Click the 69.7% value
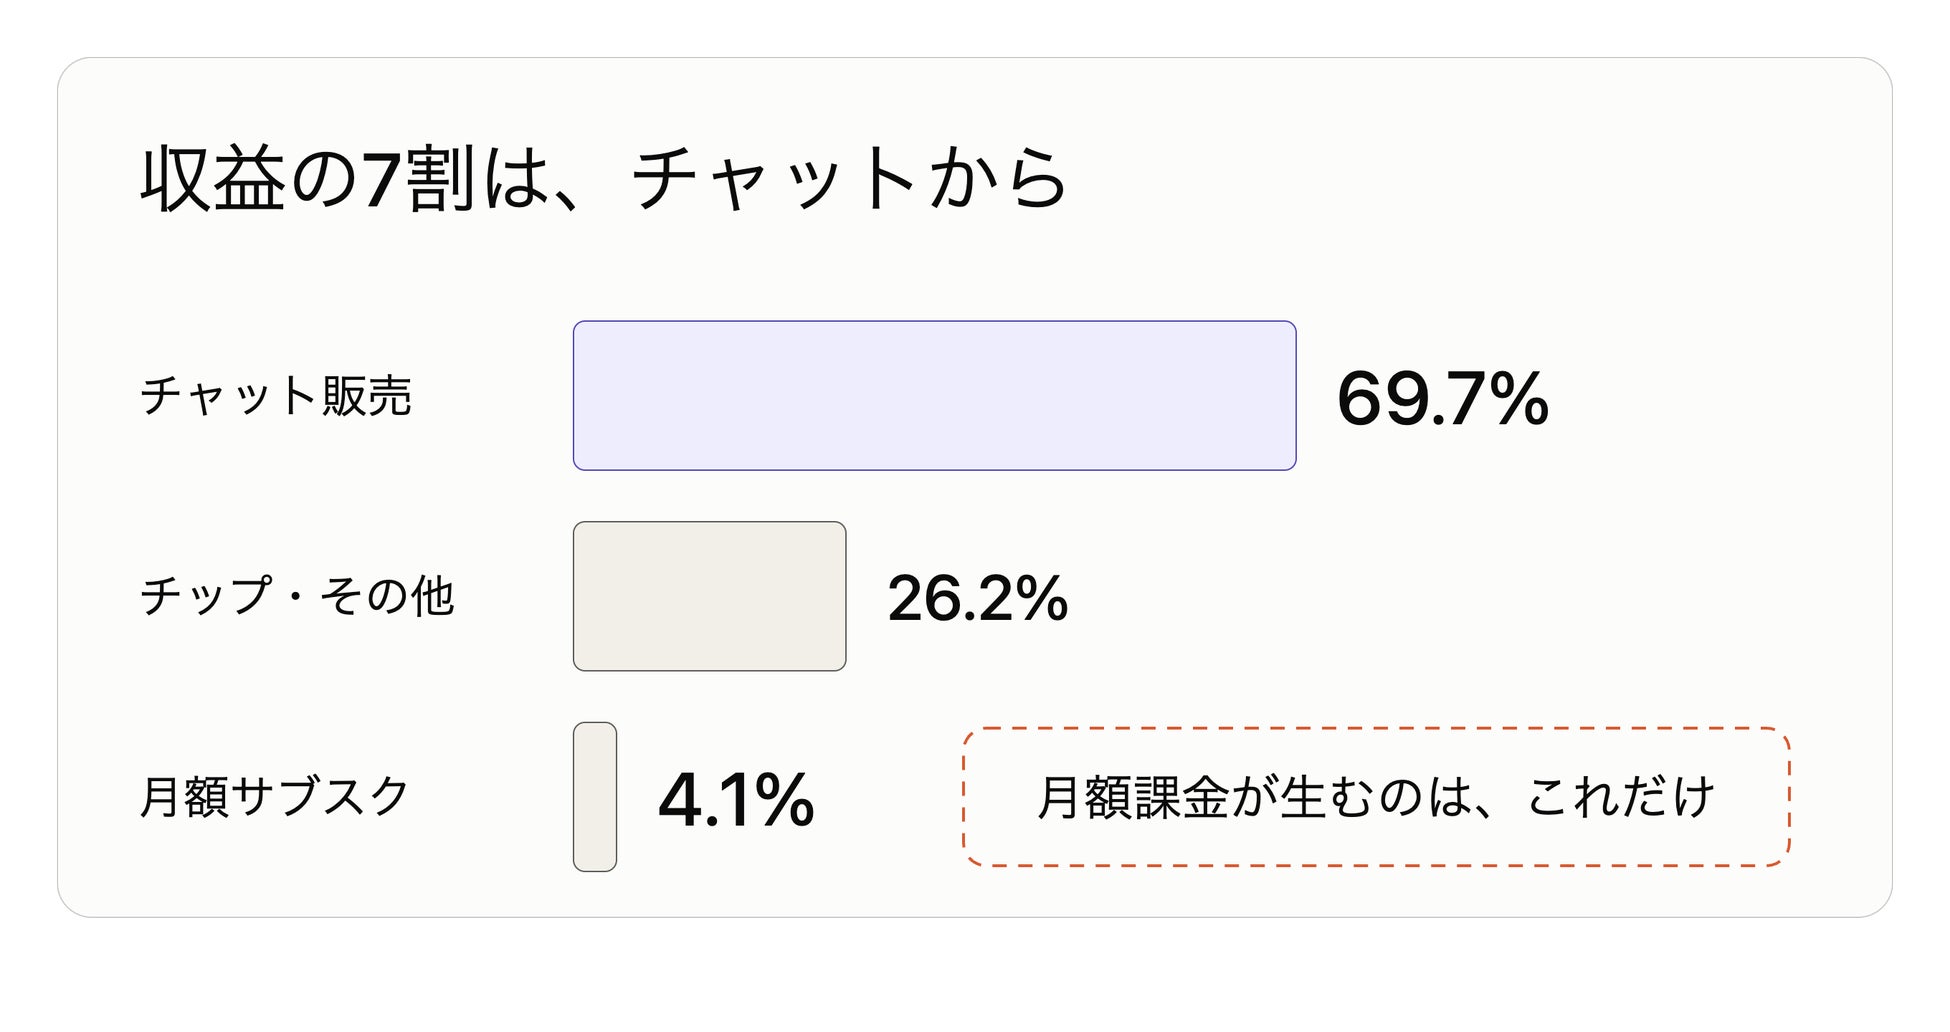The image size is (1950, 1032). [x=1442, y=398]
